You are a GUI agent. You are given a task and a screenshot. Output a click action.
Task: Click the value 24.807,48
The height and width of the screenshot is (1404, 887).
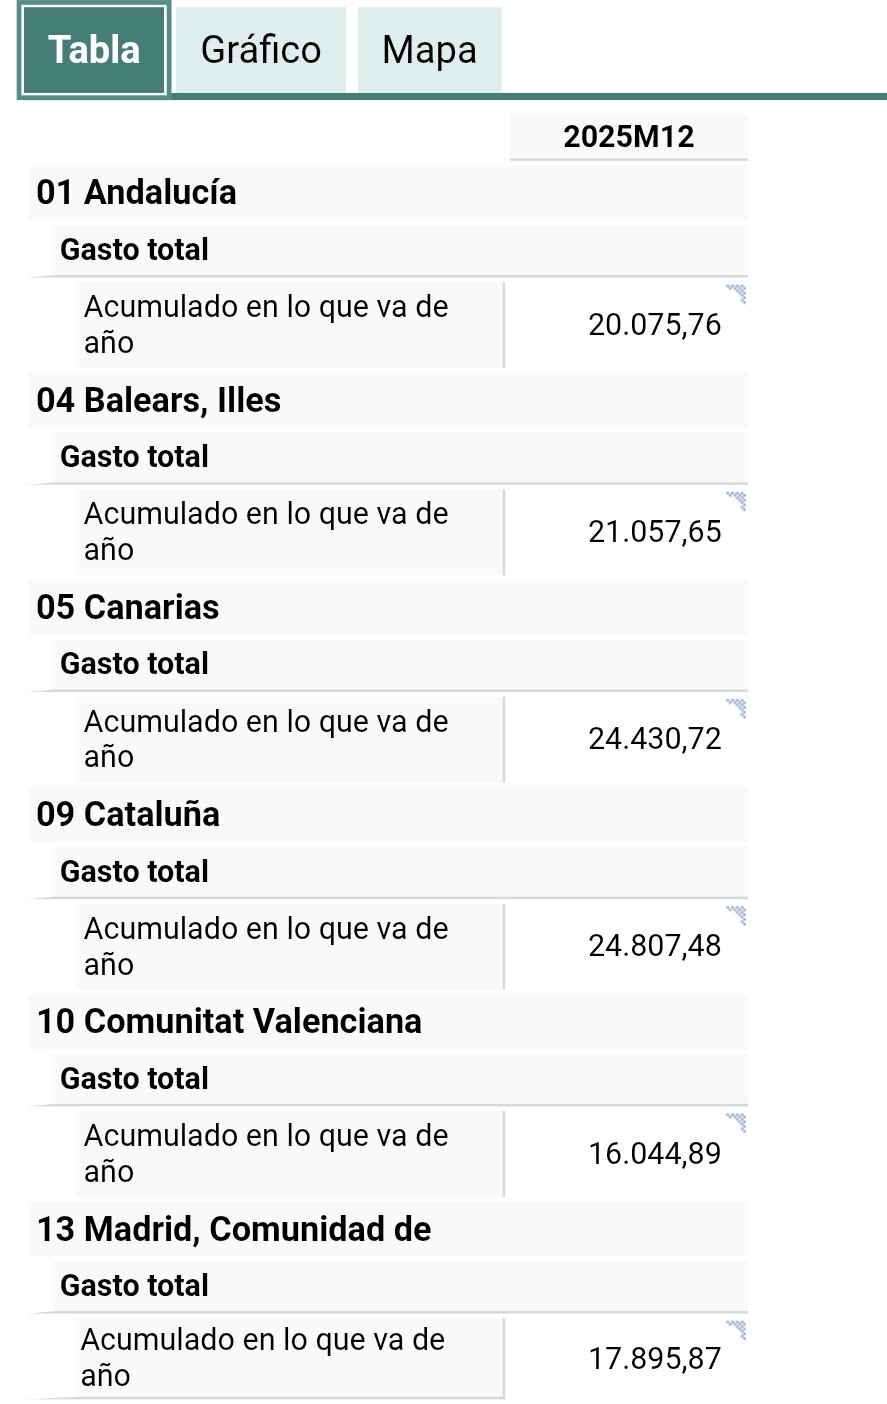tap(654, 946)
